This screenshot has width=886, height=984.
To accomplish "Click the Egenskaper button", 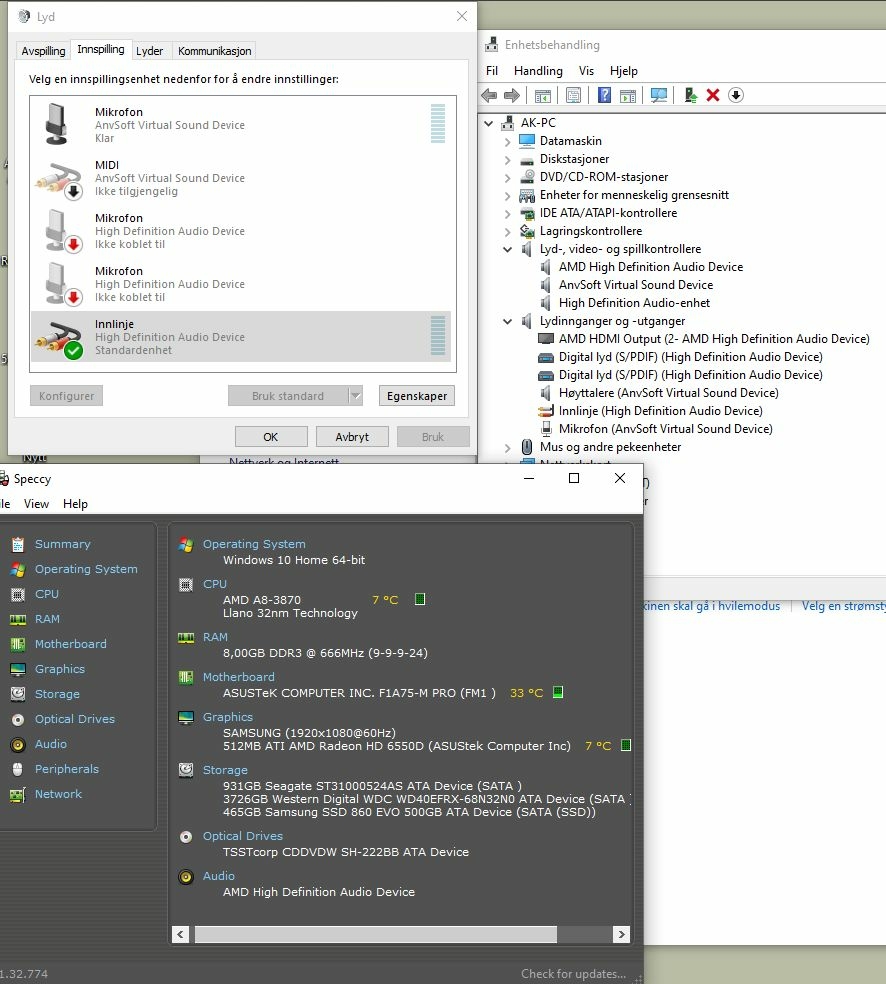I will tap(417, 396).
